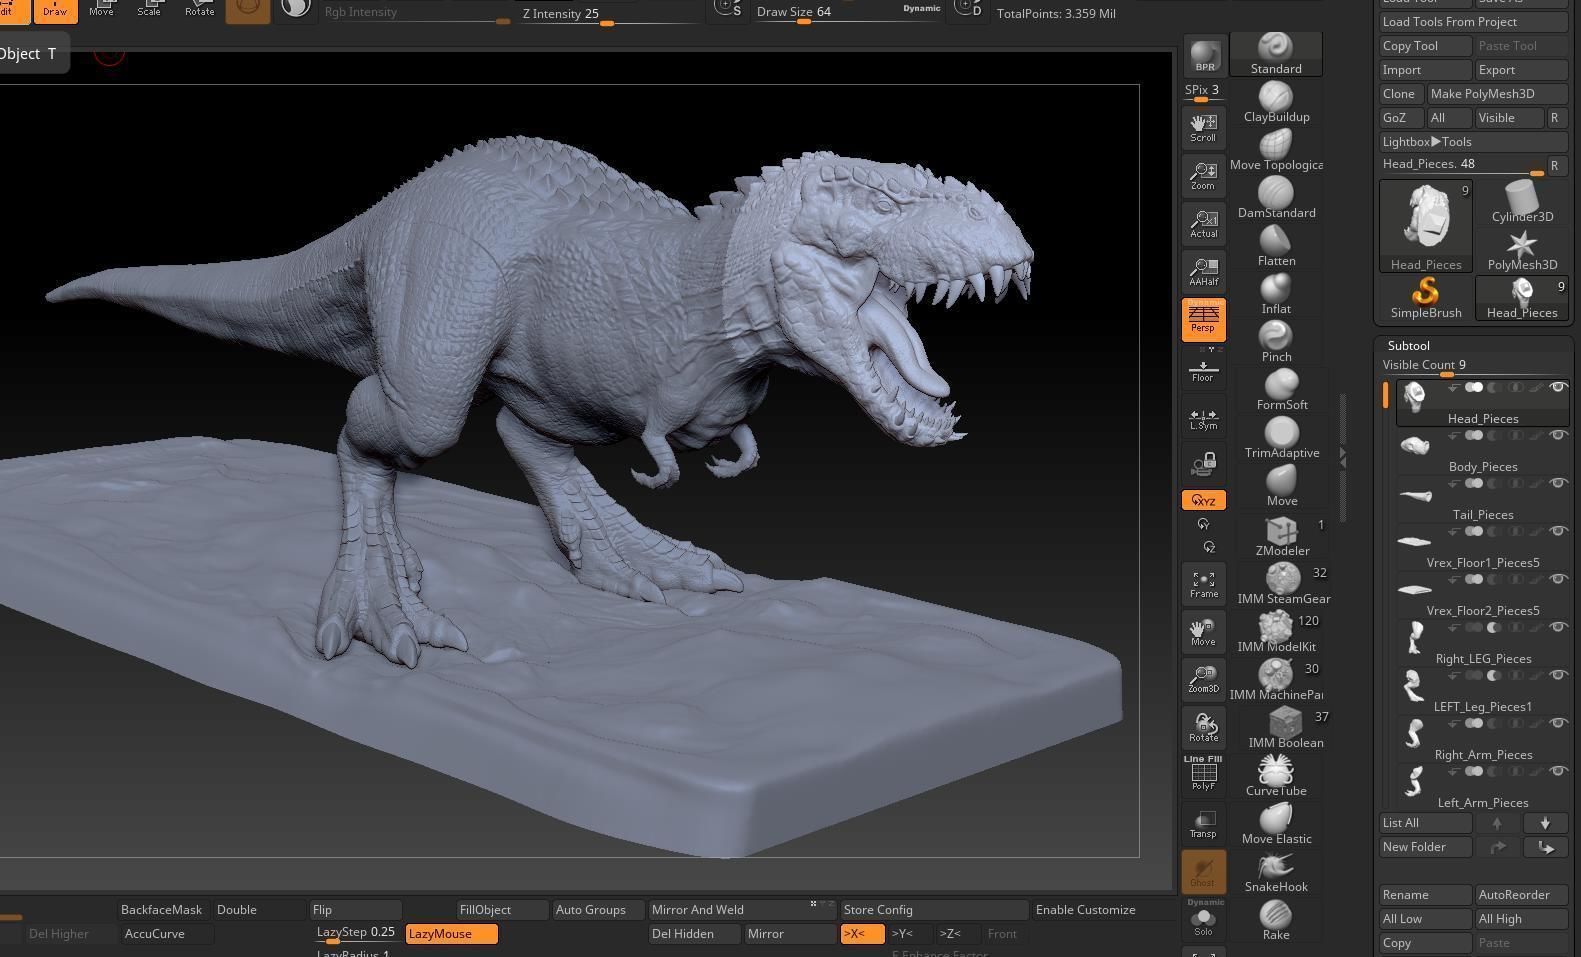Toggle Persp perspective mode
The height and width of the screenshot is (957, 1581).
coord(1203,320)
